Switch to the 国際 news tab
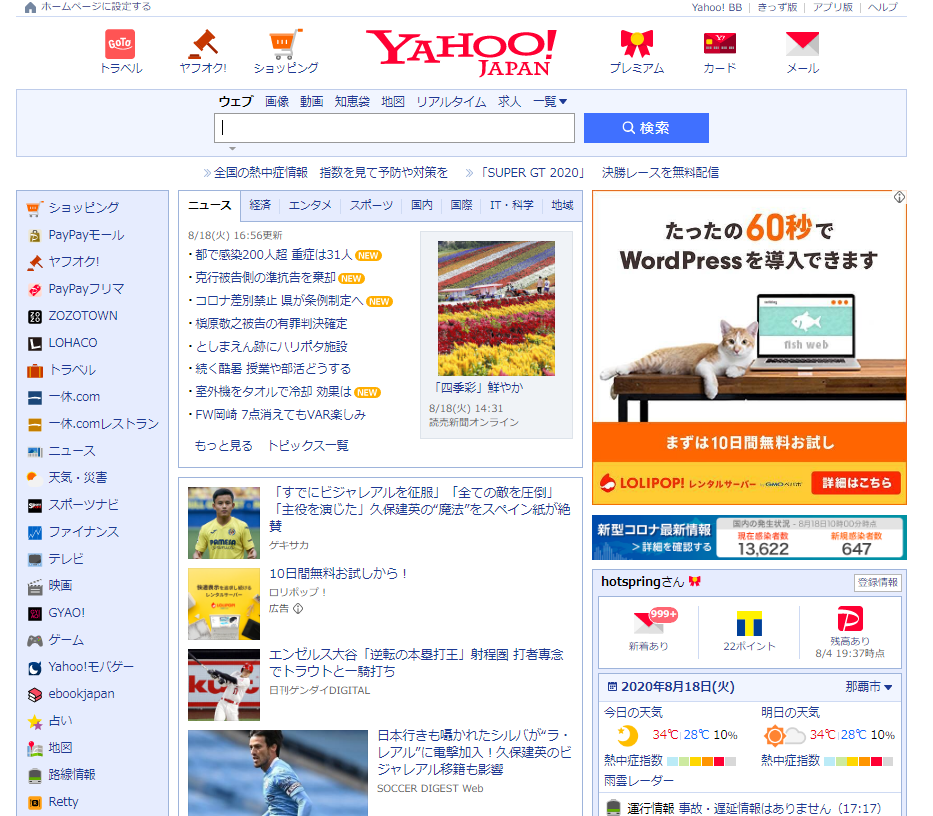This screenshot has width=933, height=816. [x=461, y=205]
